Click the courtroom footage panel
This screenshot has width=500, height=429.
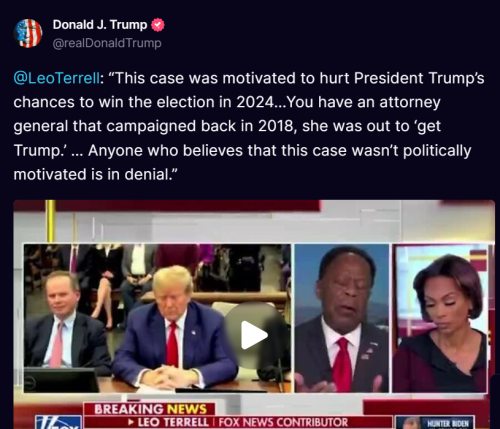157,318
